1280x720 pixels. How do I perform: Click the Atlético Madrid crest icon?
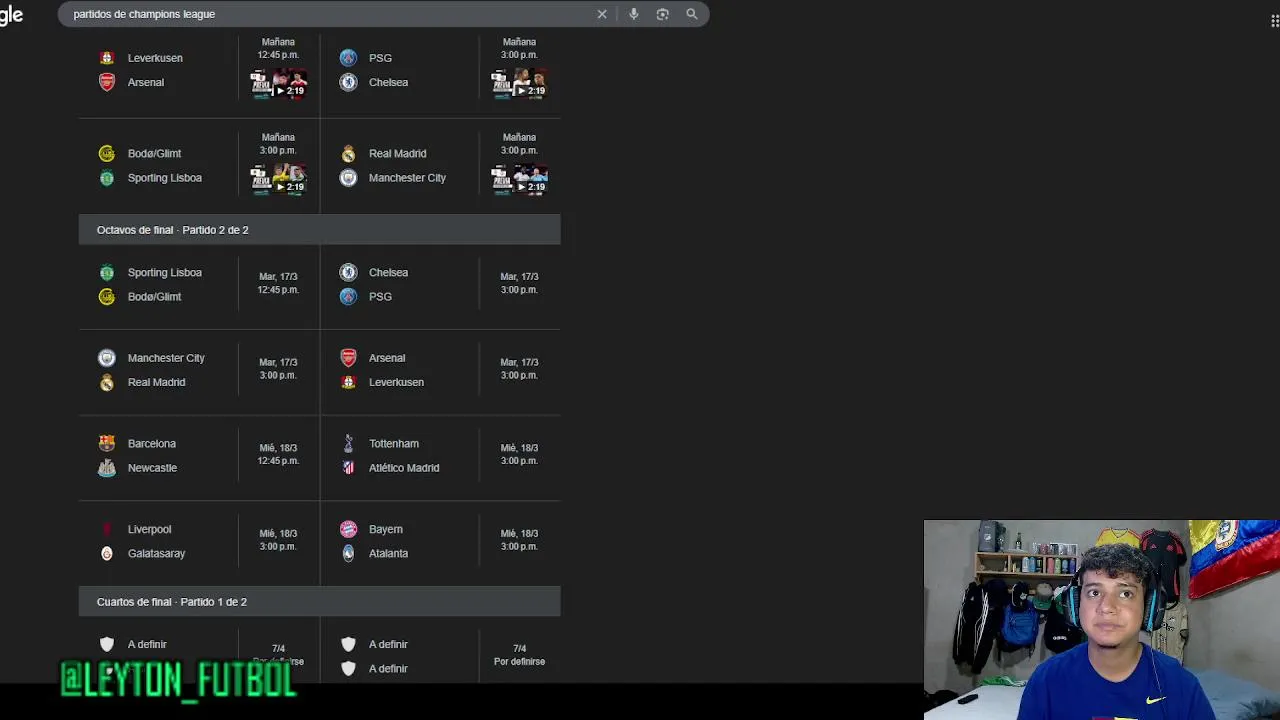click(348, 468)
